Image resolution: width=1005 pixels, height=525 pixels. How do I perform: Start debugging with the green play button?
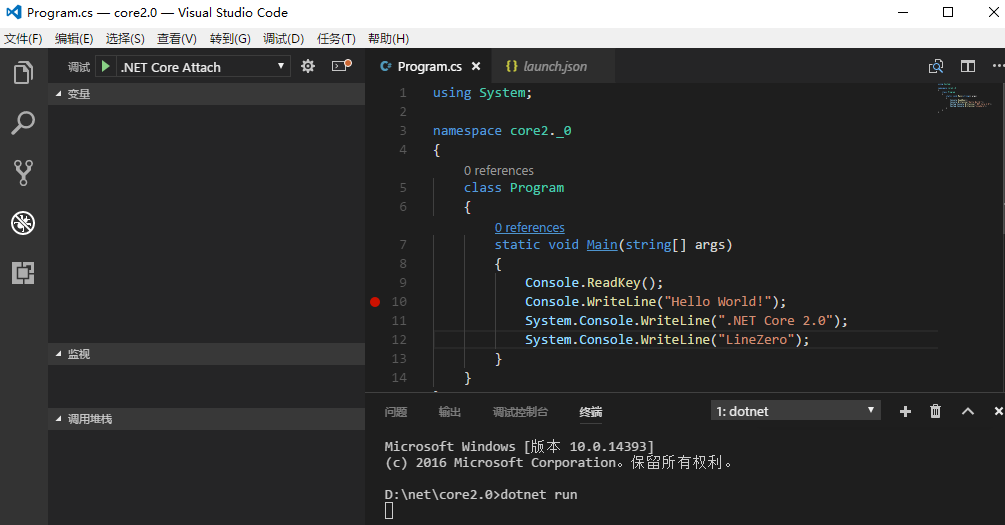point(106,66)
